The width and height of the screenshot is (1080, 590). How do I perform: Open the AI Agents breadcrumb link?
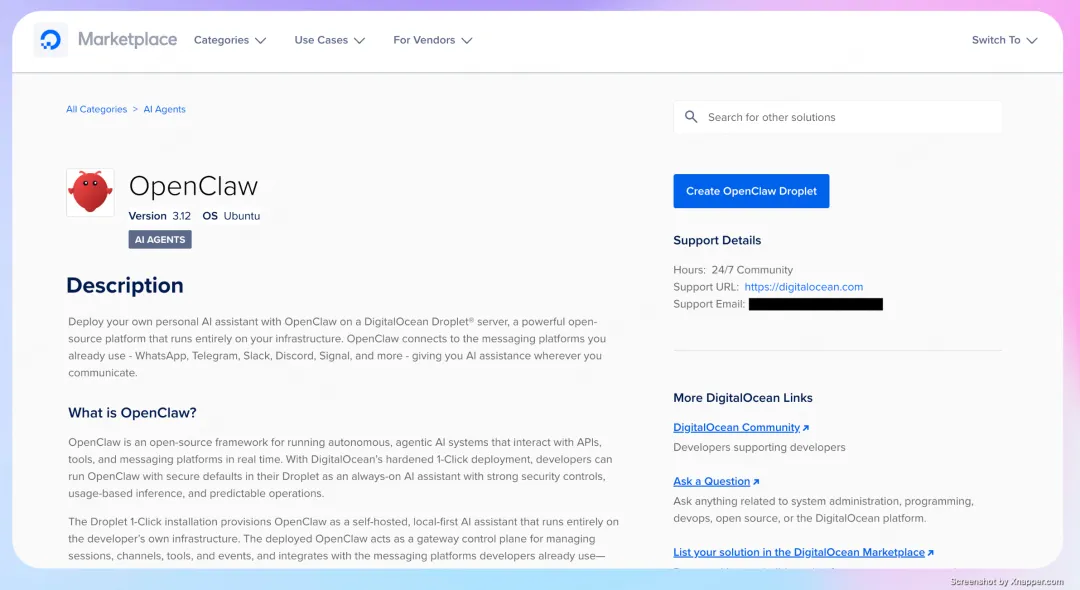coord(164,109)
